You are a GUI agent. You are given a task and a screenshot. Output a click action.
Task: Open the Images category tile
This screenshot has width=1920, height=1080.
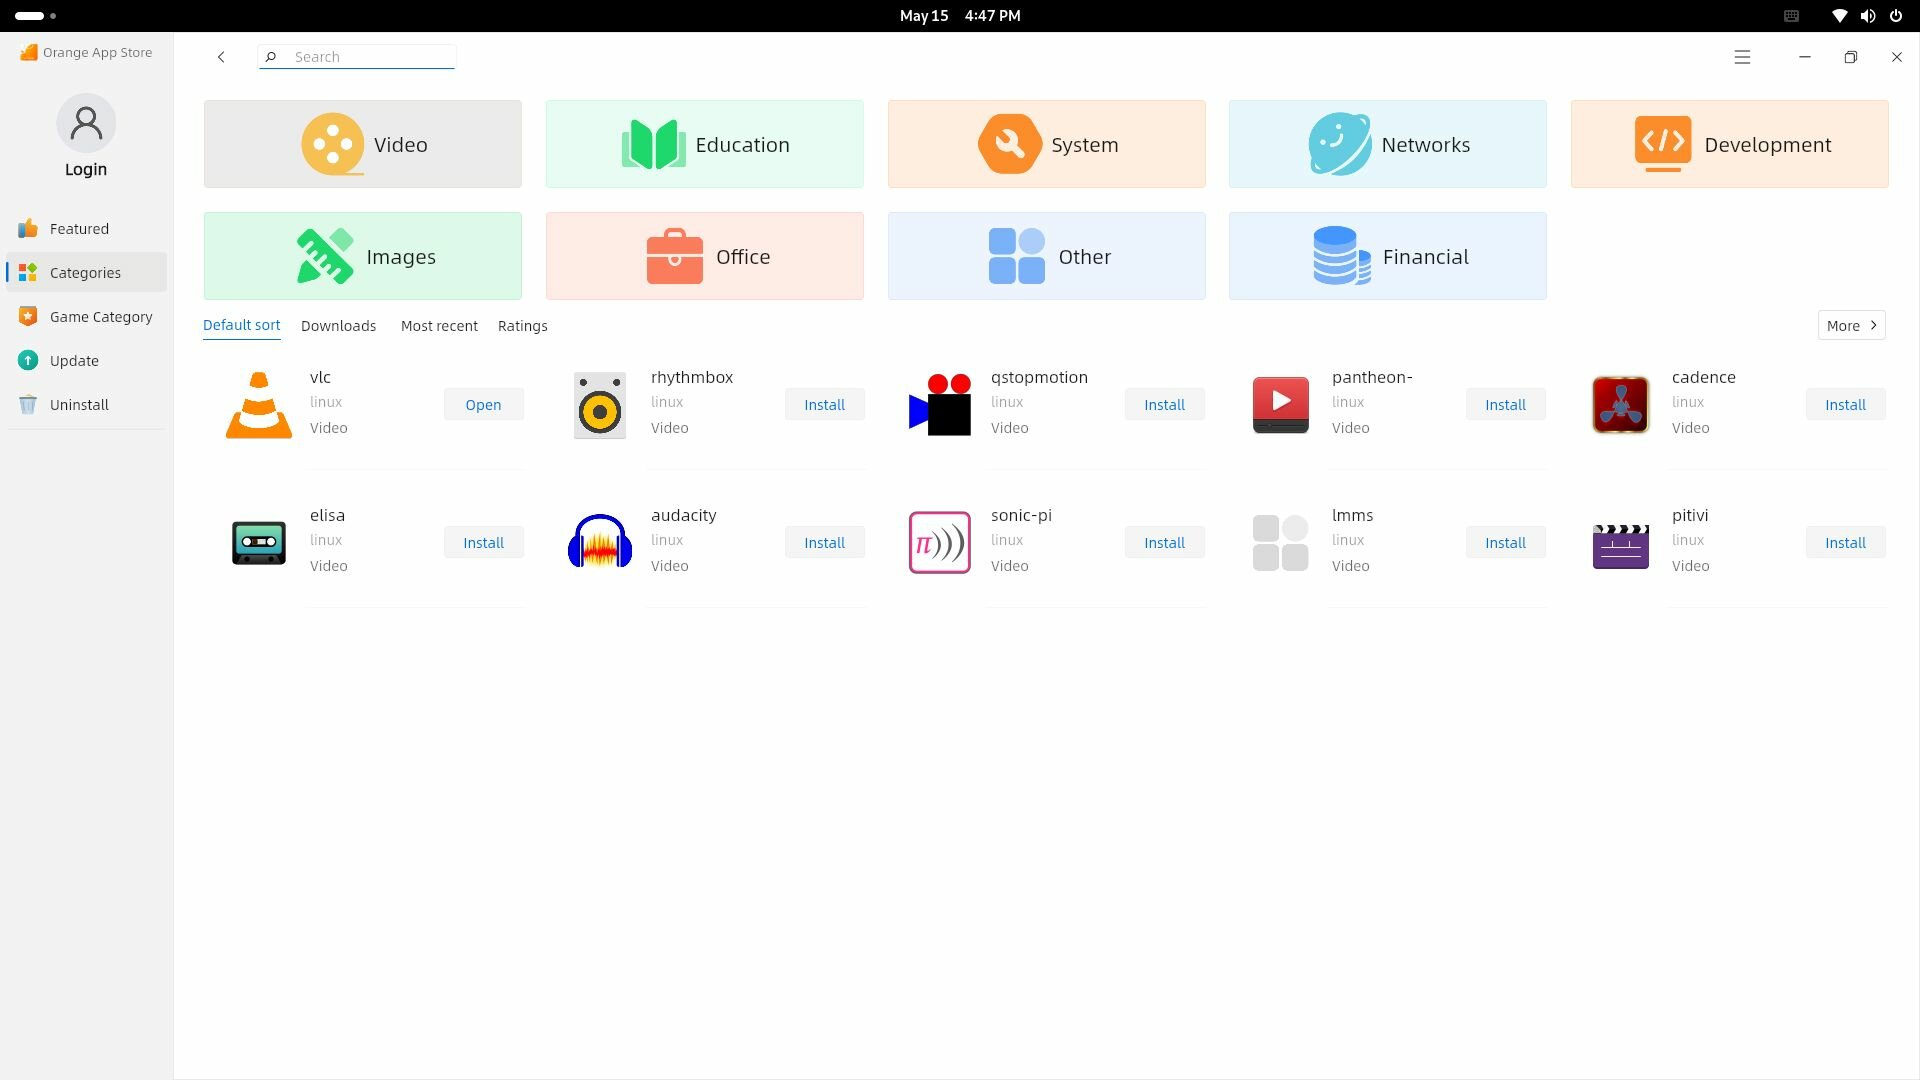pos(362,256)
